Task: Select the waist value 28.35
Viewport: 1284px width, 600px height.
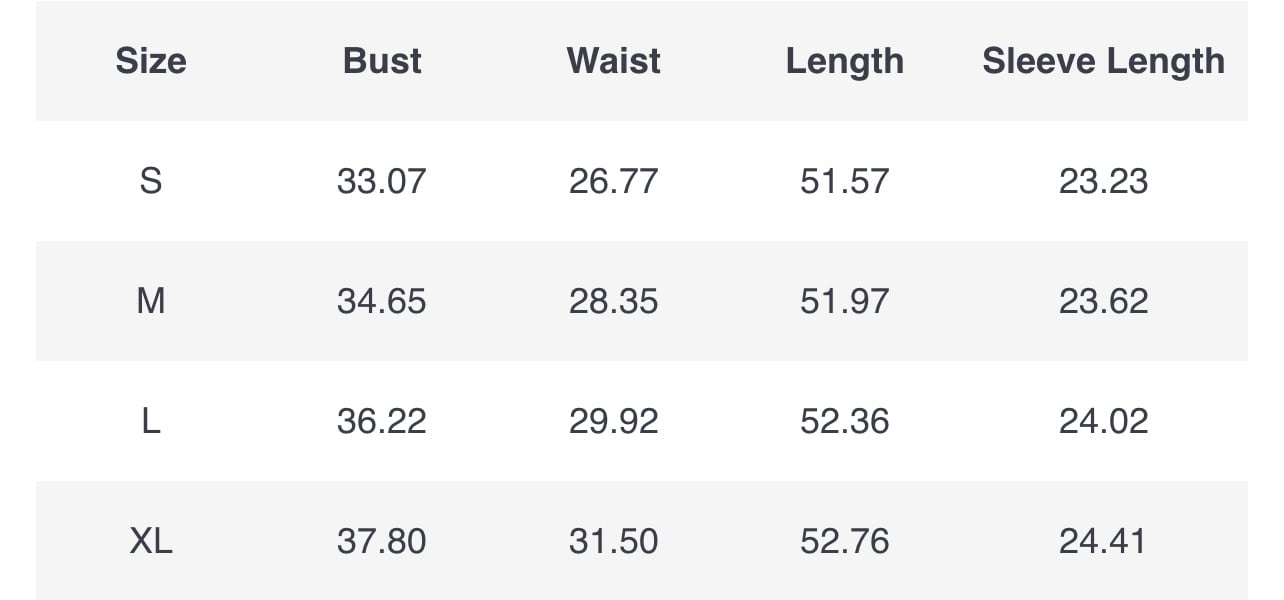Action: click(613, 301)
